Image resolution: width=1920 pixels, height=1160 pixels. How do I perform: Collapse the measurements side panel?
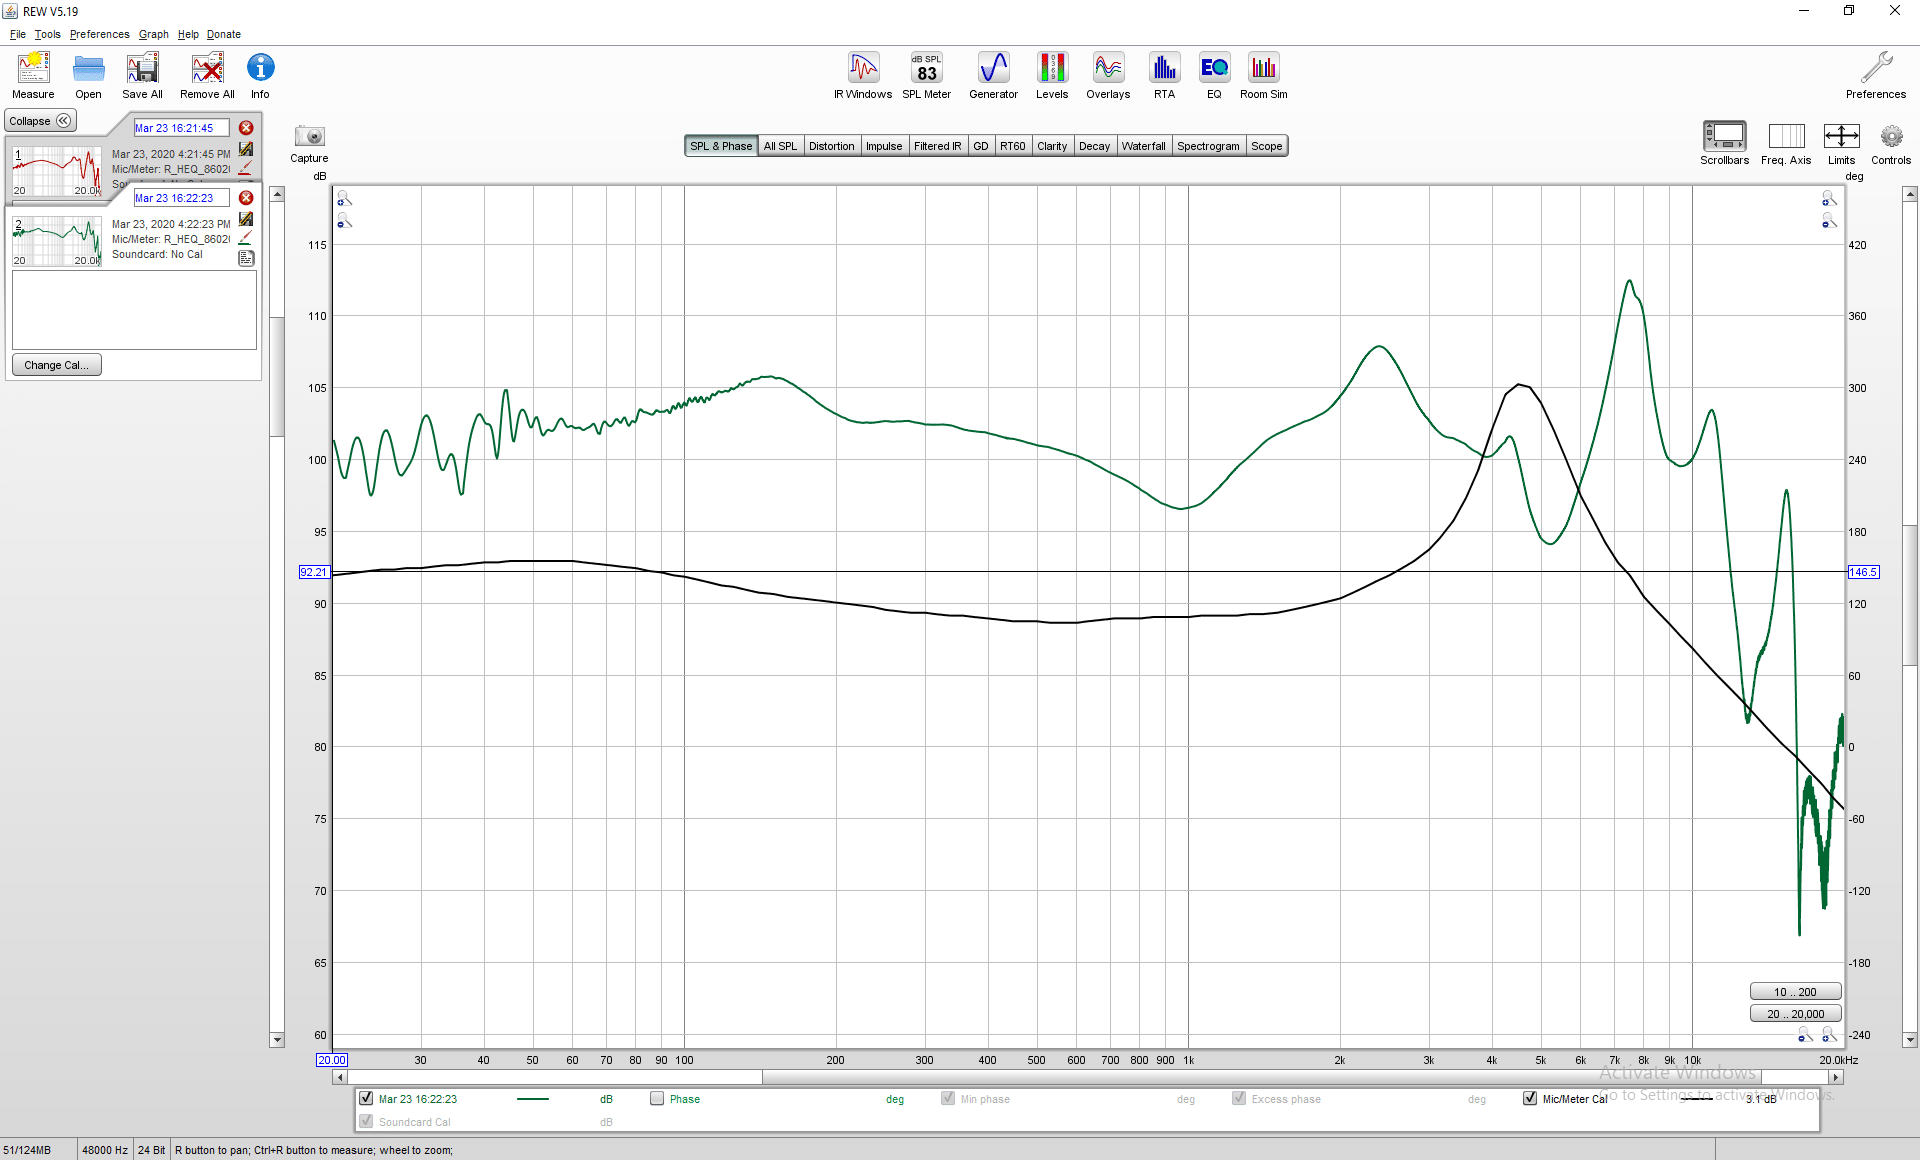41,121
